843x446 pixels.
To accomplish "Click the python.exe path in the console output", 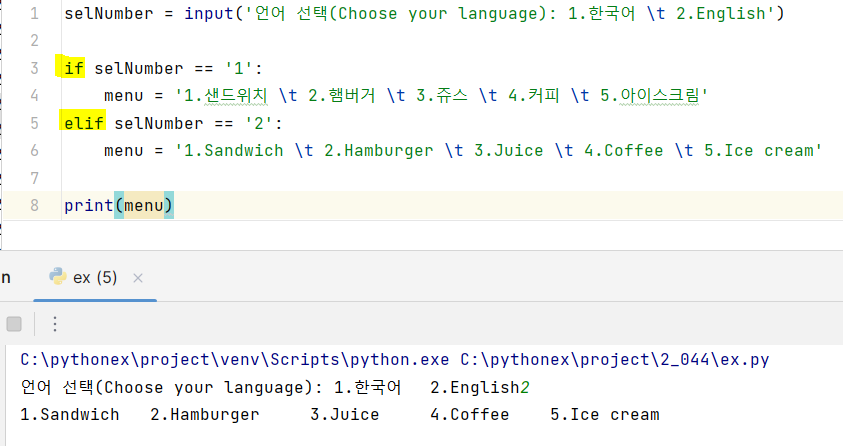I will click(235, 359).
